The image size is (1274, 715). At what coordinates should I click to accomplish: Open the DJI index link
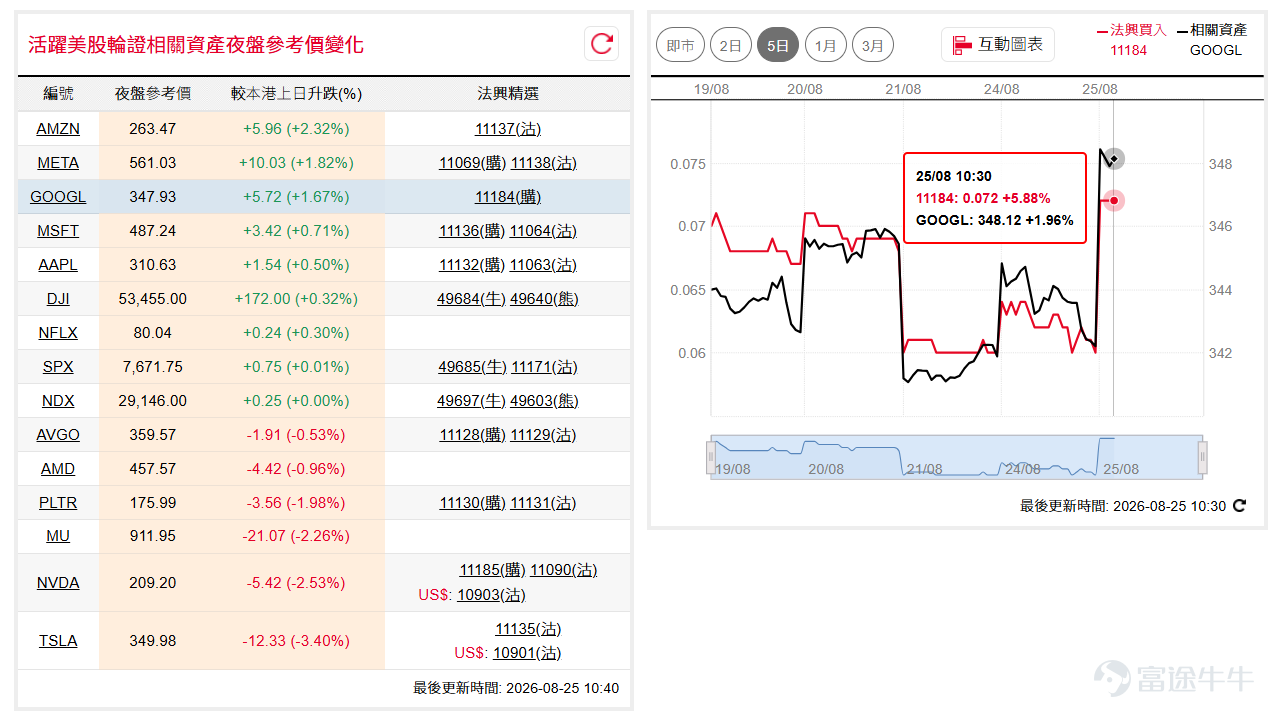(x=58, y=299)
